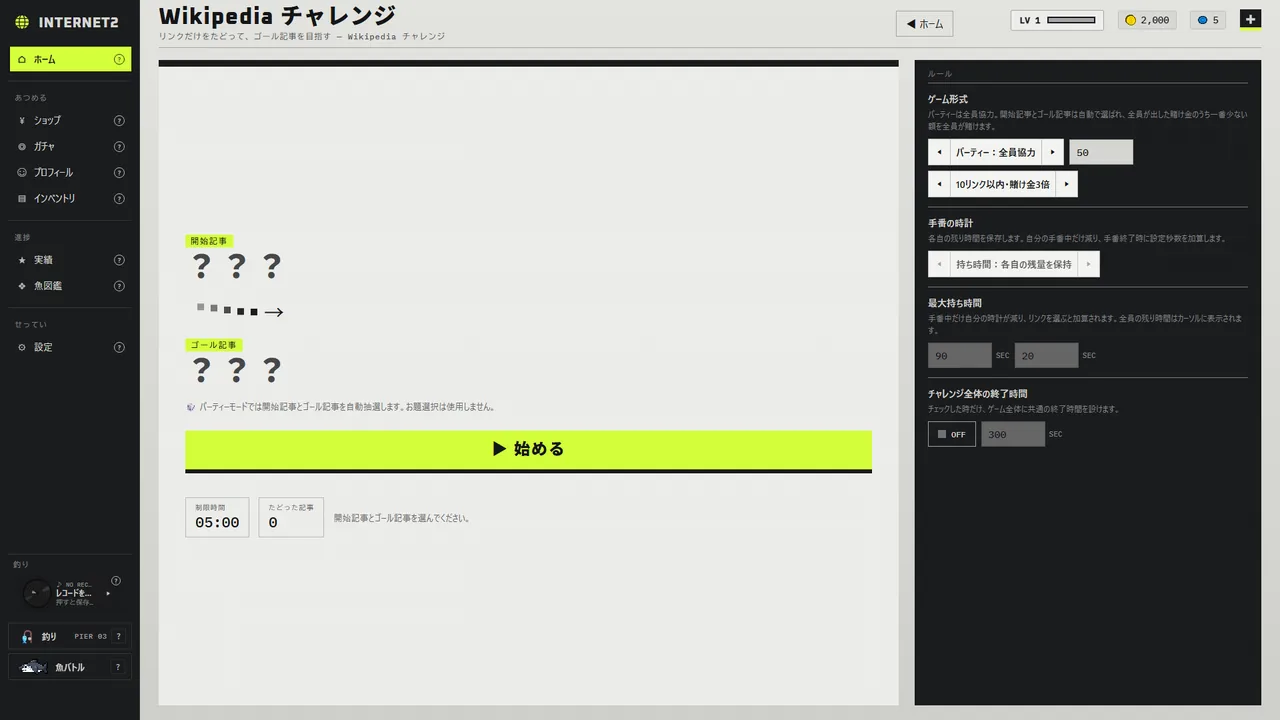Open help for 実績 menu item
The height and width of the screenshot is (720, 1280).
pos(119,260)
